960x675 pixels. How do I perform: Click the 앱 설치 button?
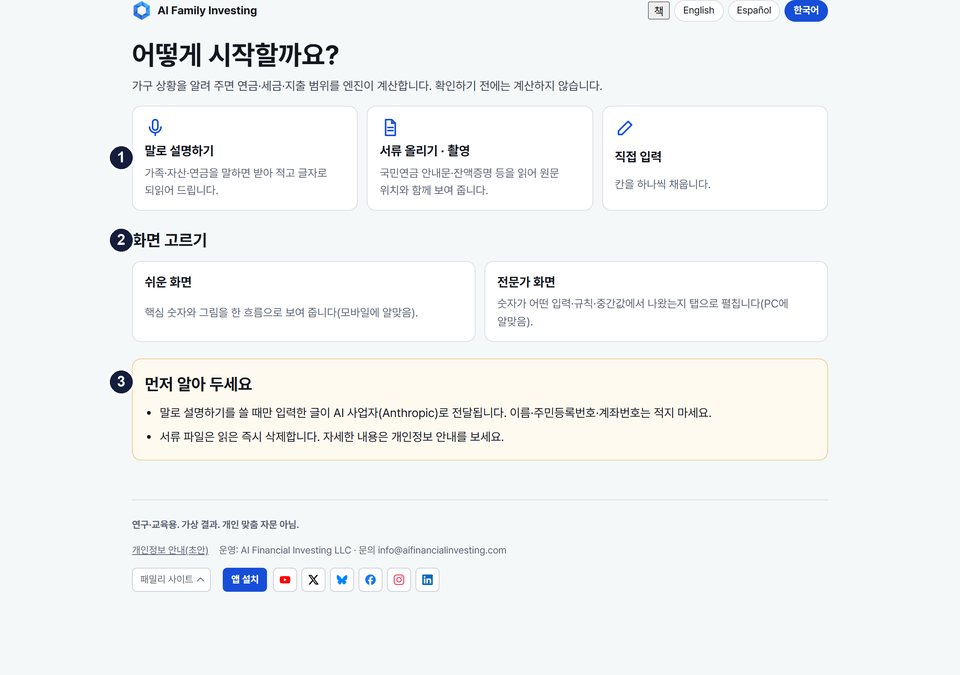(245, 579)
